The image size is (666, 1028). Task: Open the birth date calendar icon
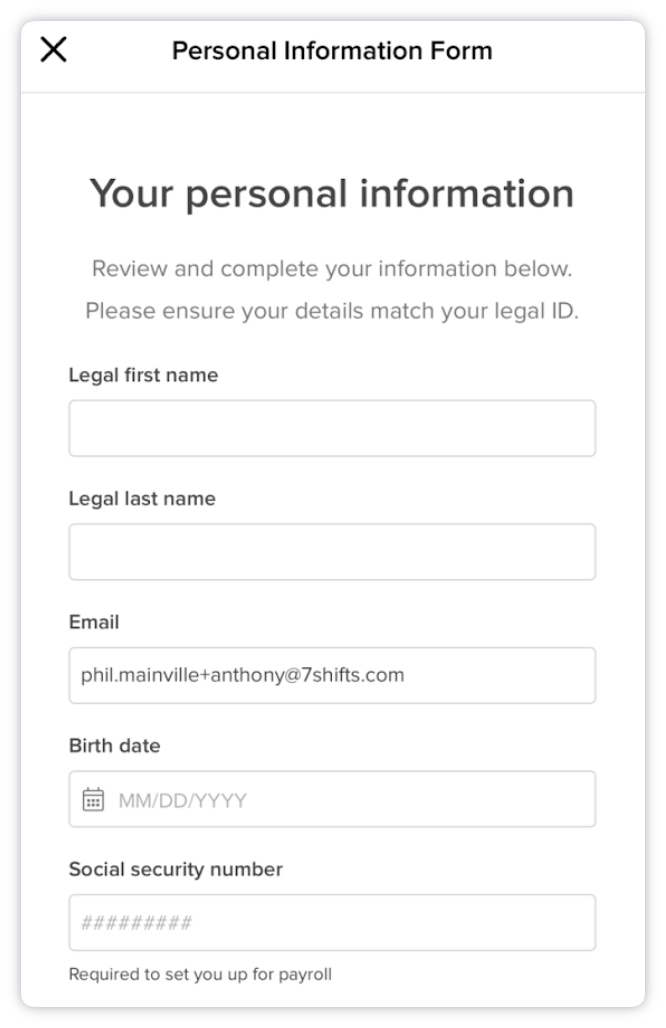93,799
